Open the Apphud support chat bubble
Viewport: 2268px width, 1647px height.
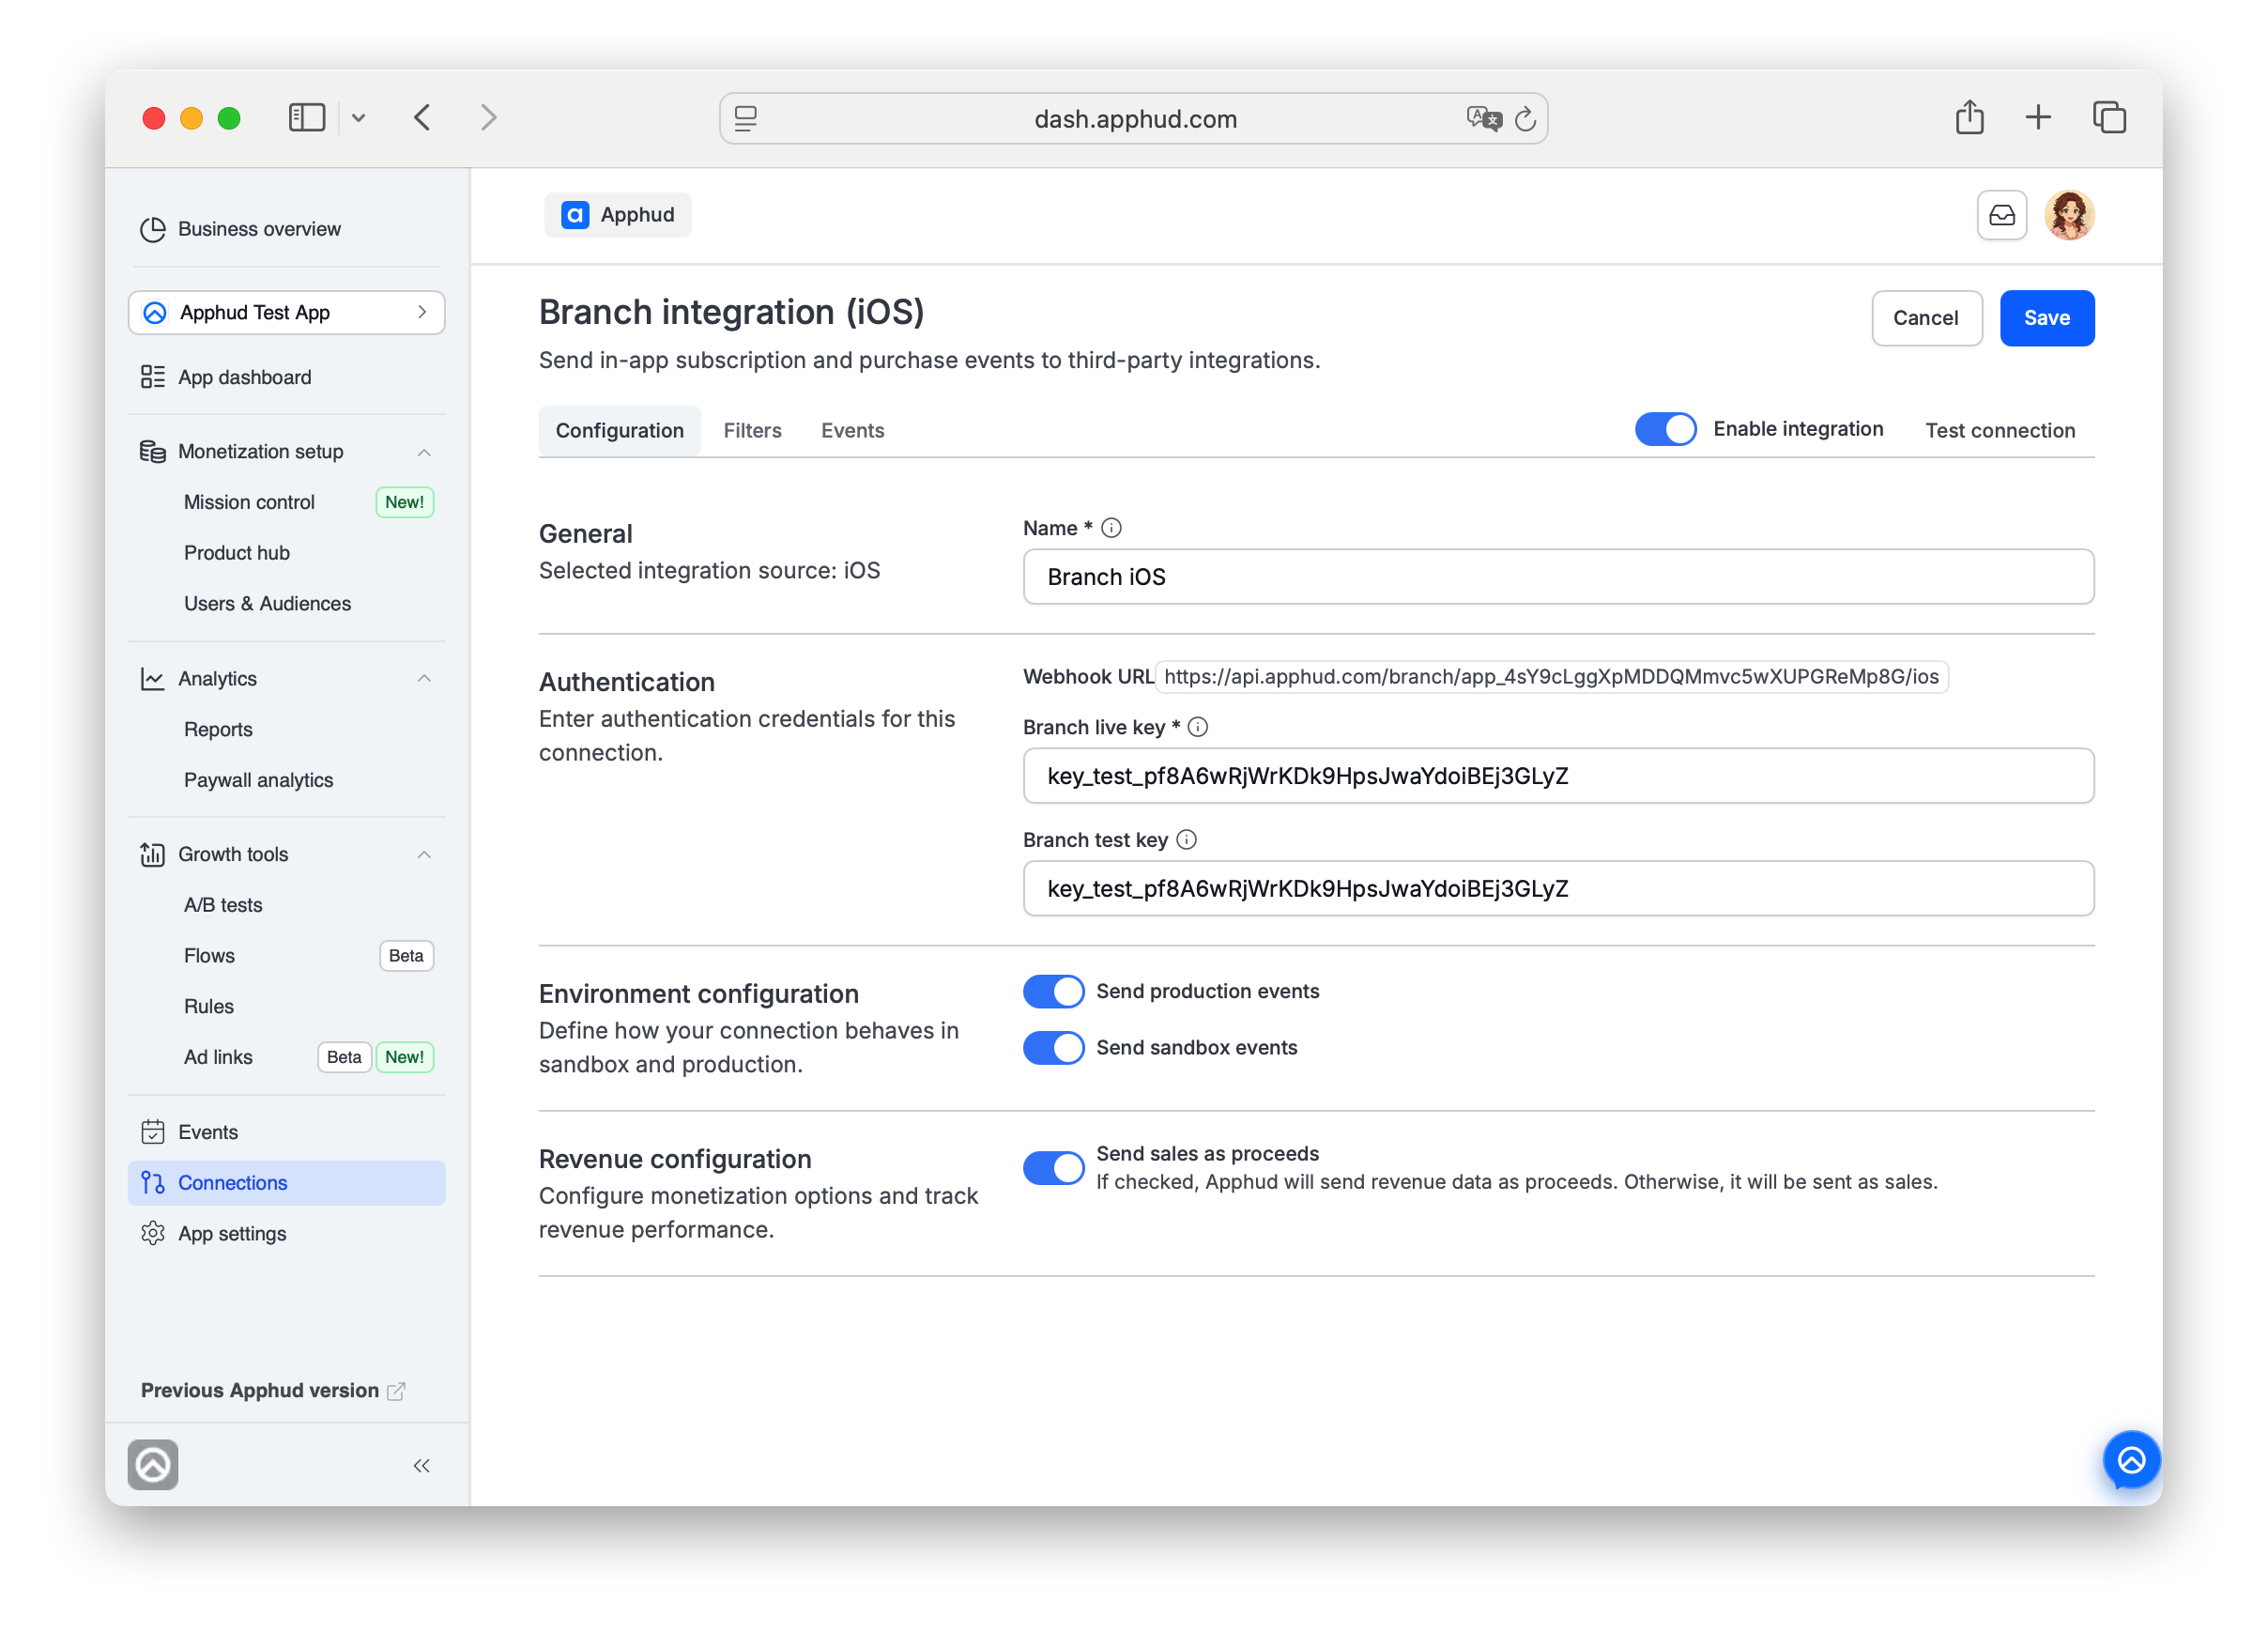[x=2130, y=1460]
